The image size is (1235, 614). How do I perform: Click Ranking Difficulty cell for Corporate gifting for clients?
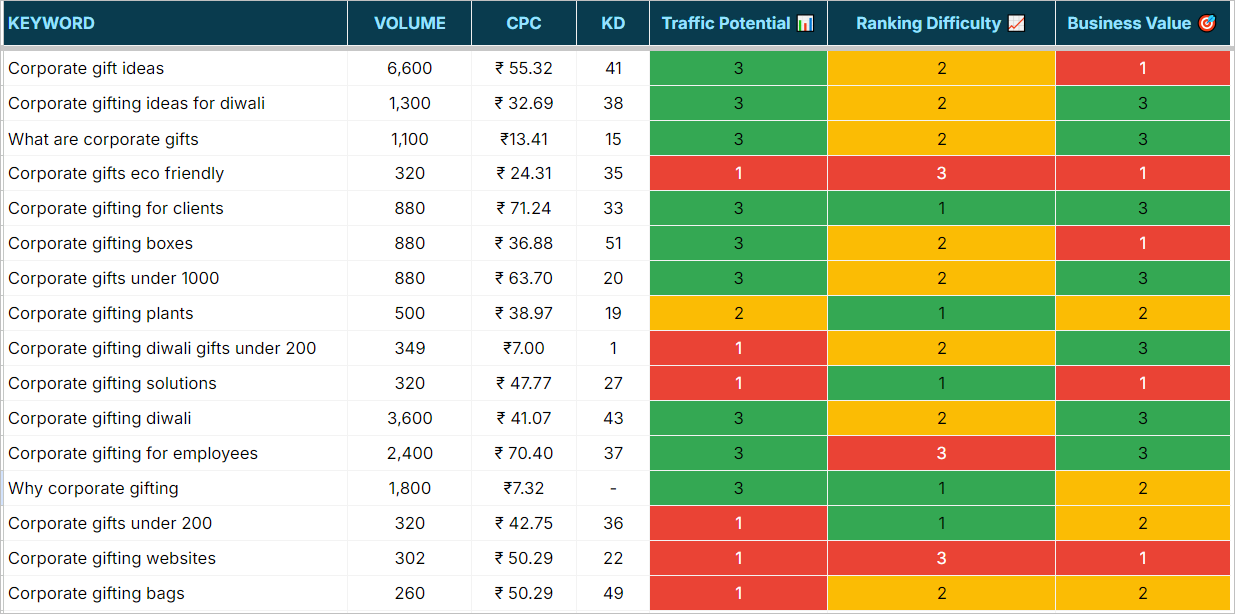[x=941, y=208]
